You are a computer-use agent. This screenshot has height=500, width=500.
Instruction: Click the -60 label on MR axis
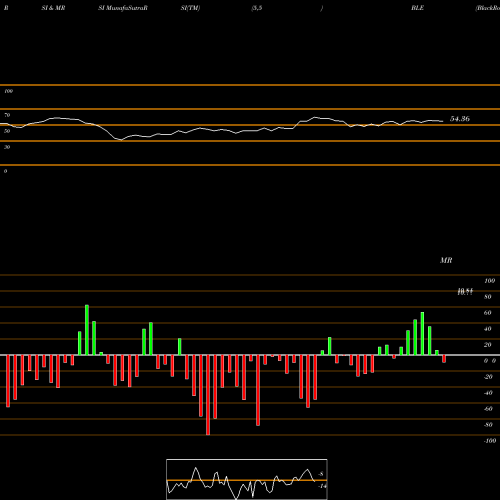(488, 409)
